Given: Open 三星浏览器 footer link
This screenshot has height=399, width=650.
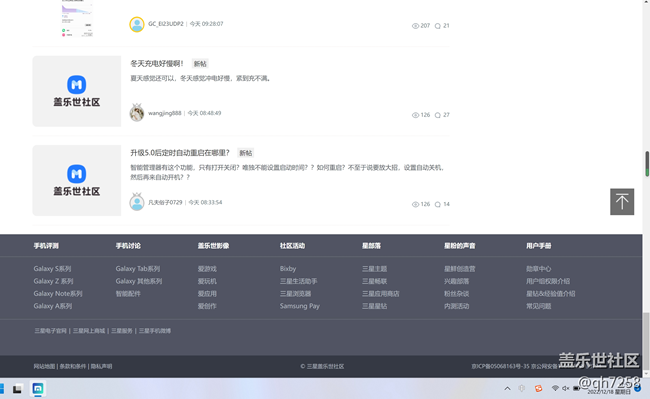Looking at the screenshot, I should 295,293.
